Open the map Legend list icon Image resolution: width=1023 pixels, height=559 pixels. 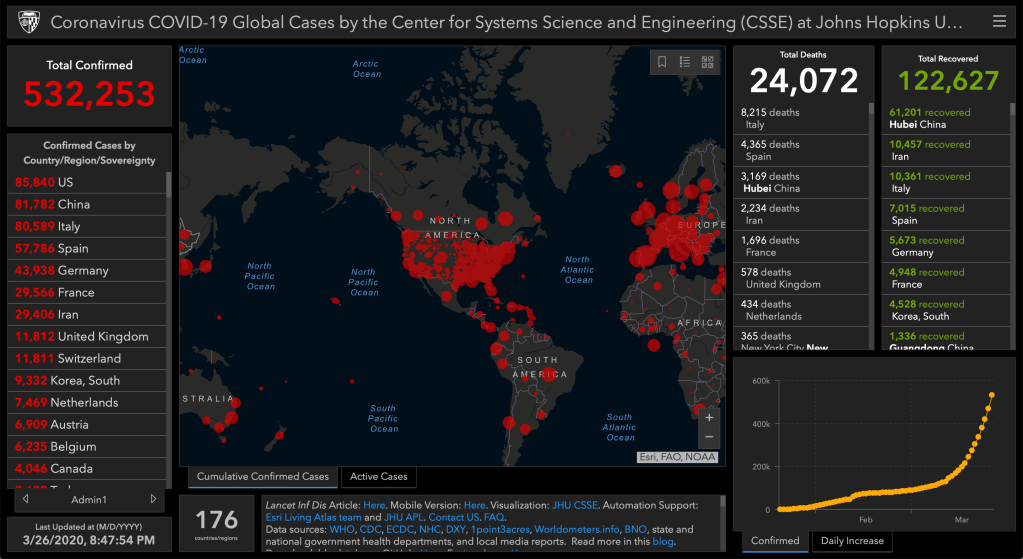[685, 62]
